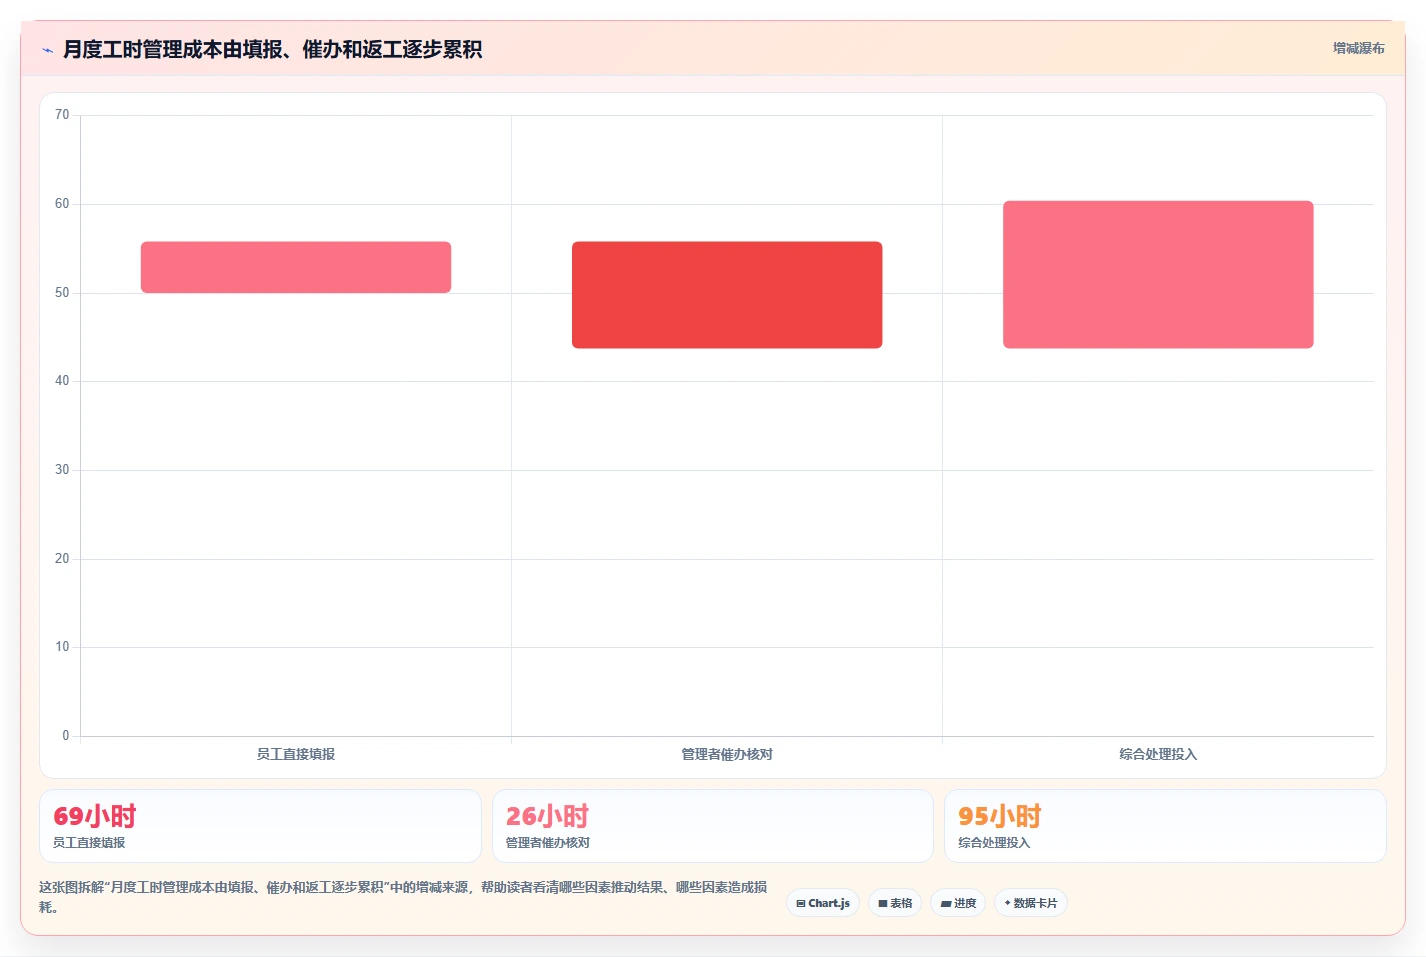Screen dimensions: 1426x957
Task: Click the dark red 管理者催办核对 bar
Action: 727,295
